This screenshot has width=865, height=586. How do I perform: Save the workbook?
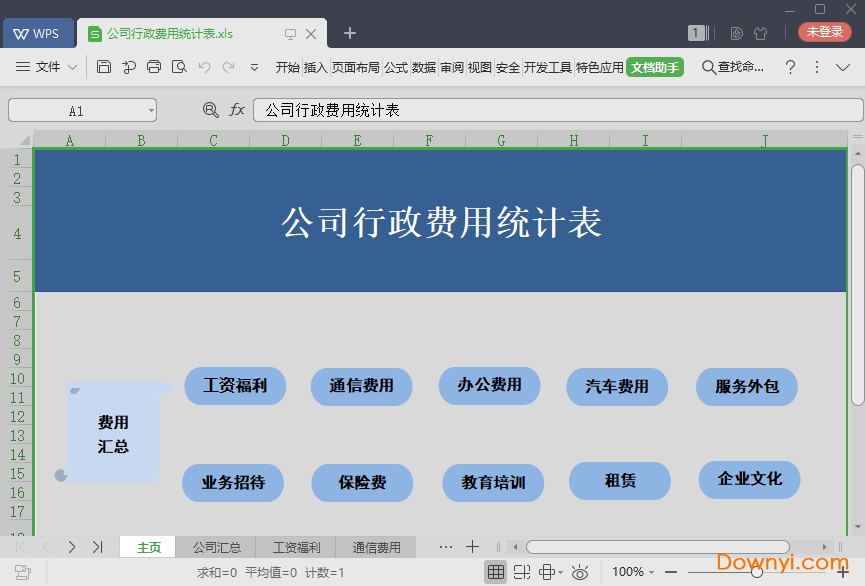pos(104,67)
